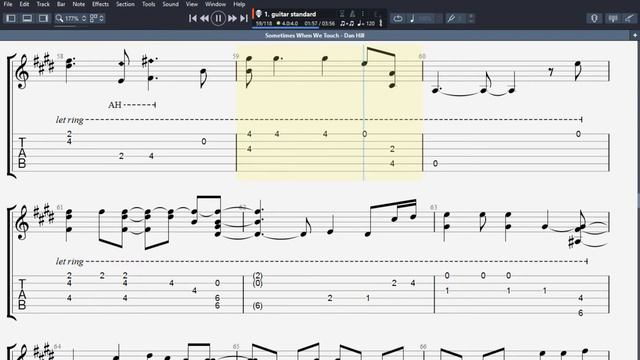Viewport: 640px width, 360px height.
Task: Enable loop playback
Action: (x=398, y=18)
